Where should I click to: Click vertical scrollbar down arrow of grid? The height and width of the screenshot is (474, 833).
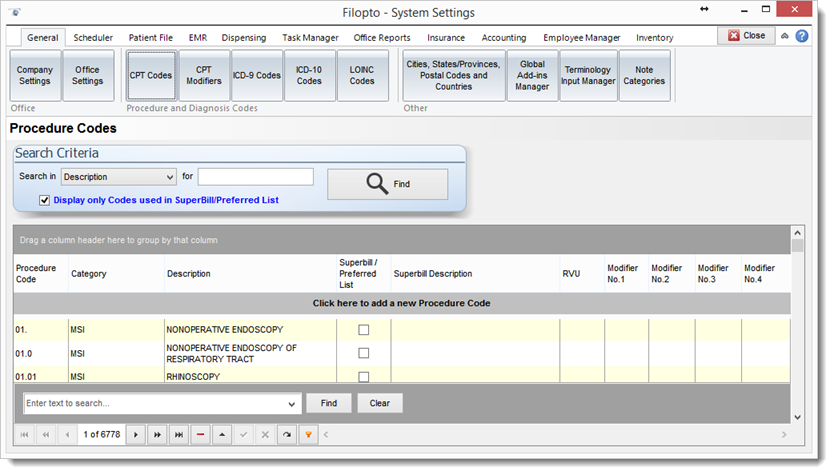[797, 418]
